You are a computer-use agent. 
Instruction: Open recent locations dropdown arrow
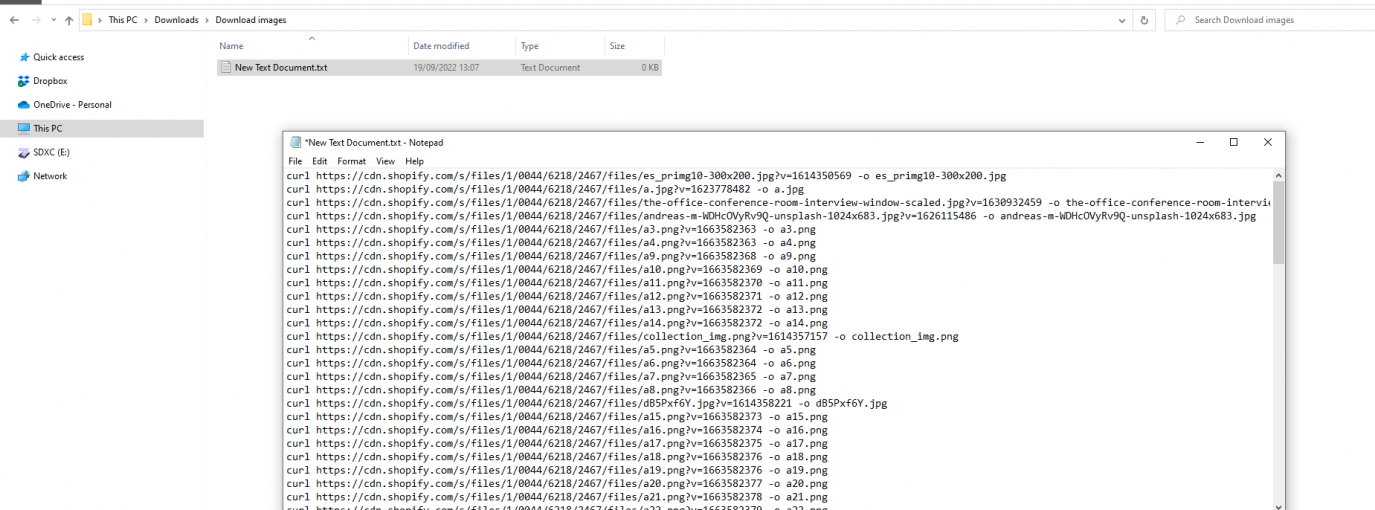pos(52,20)
